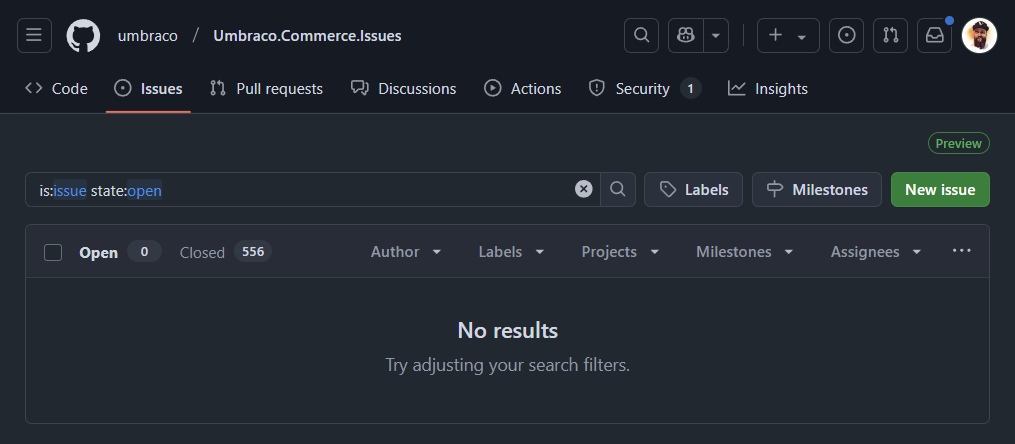Open the pull requests icon in header
The image size is (1015, 444).
click(891, 36)
